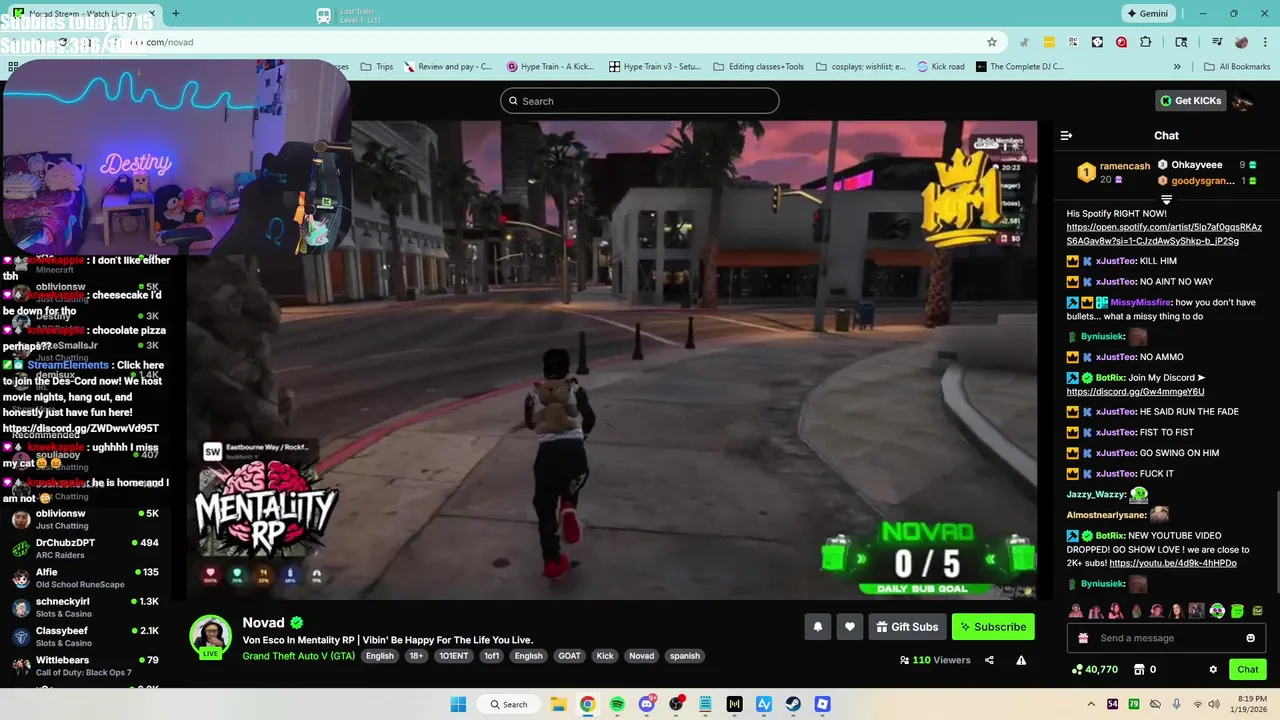Open the youtu.be video link in chat
The height and width of the screenshot is (720, 1280).
pos(1173,563)
